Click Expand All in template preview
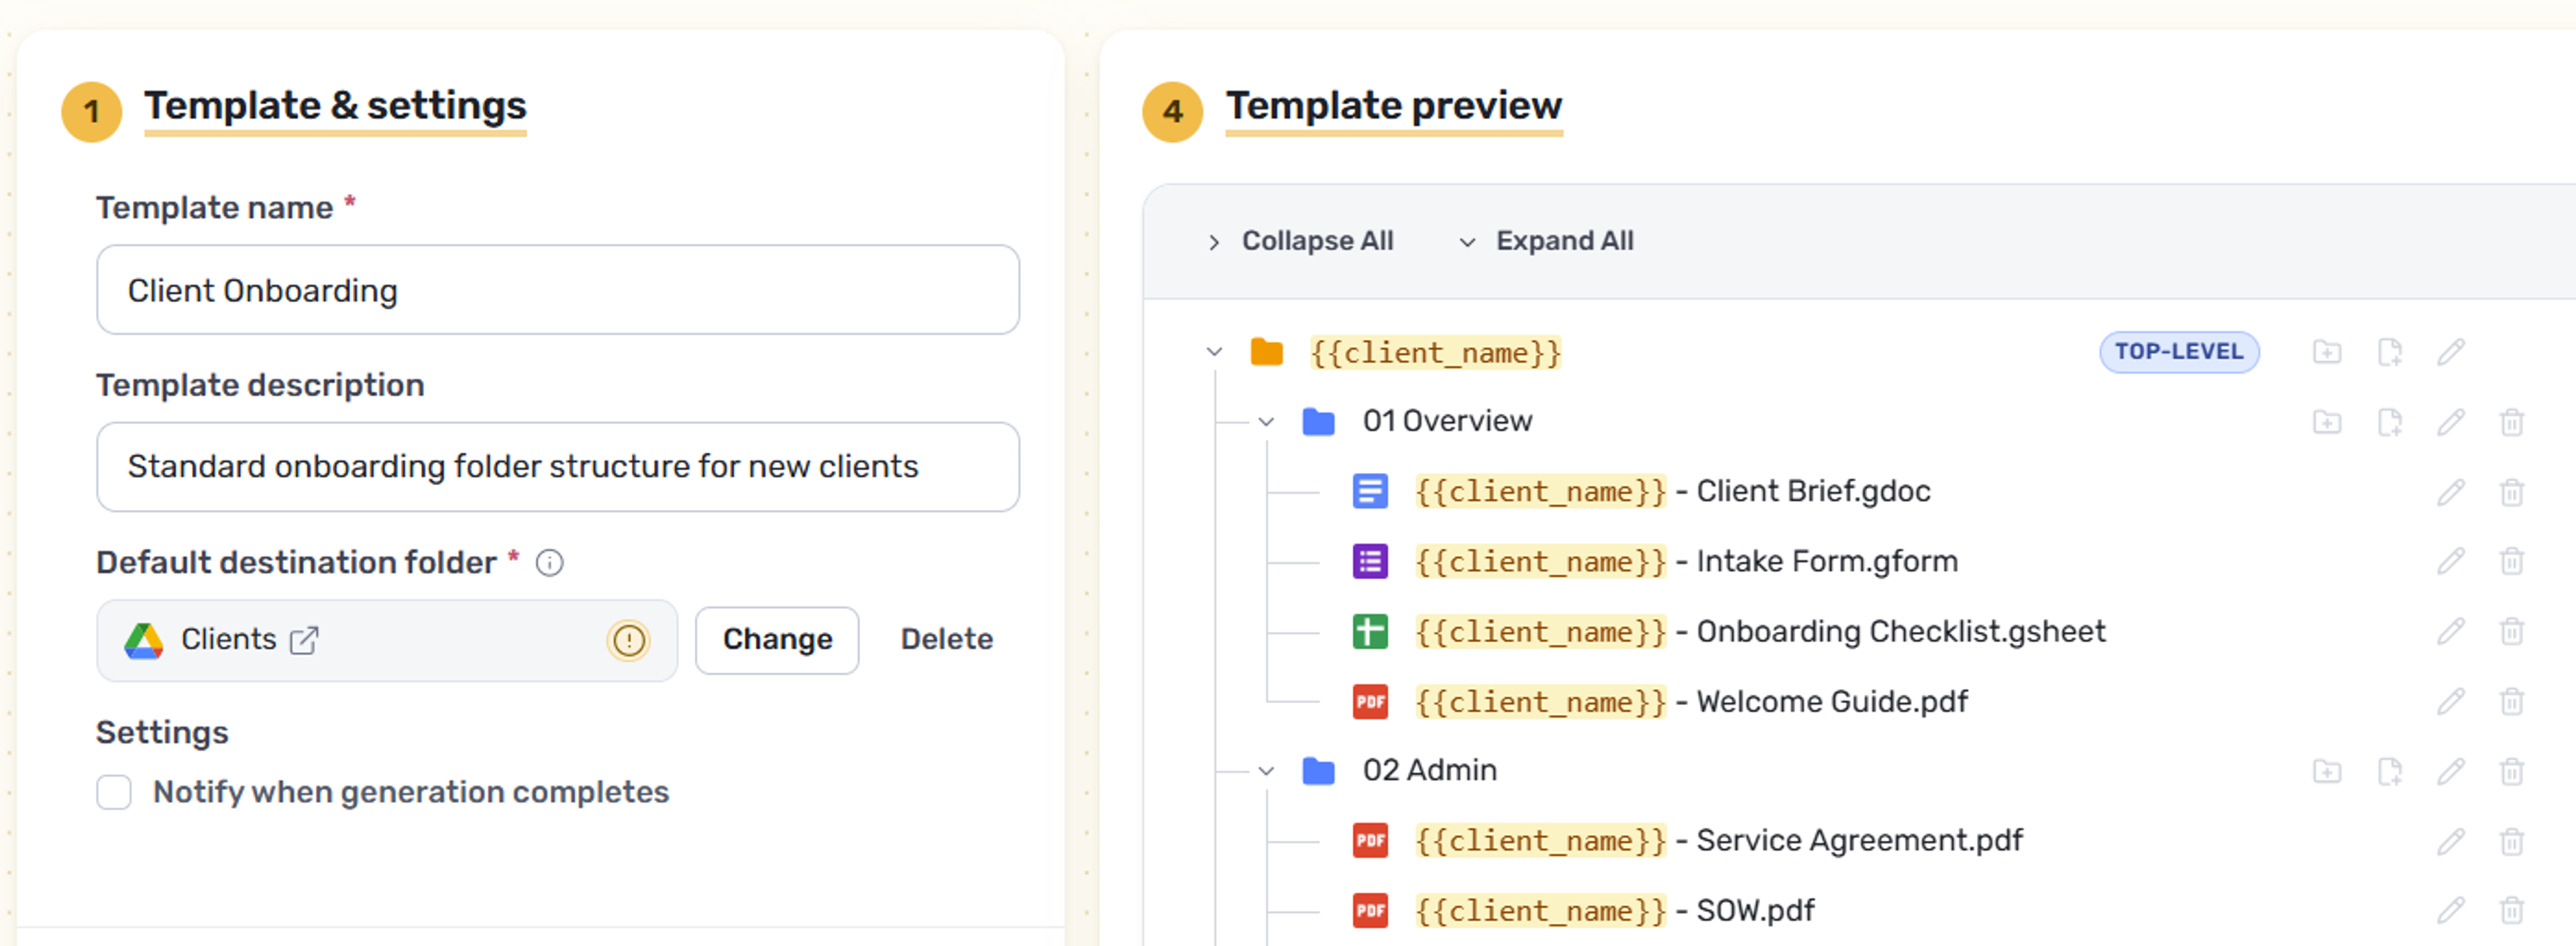Screen dimensions: 2576x946 coord(1546,241)
